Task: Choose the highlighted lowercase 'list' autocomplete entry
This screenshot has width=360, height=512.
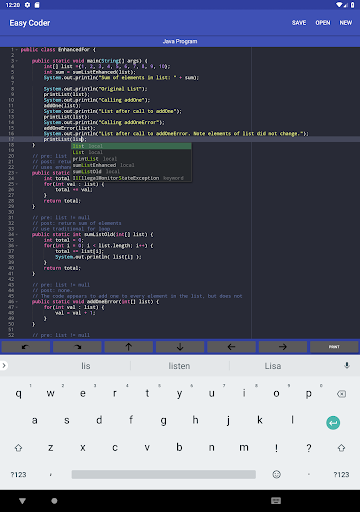Action: click(x=132, y=146)
